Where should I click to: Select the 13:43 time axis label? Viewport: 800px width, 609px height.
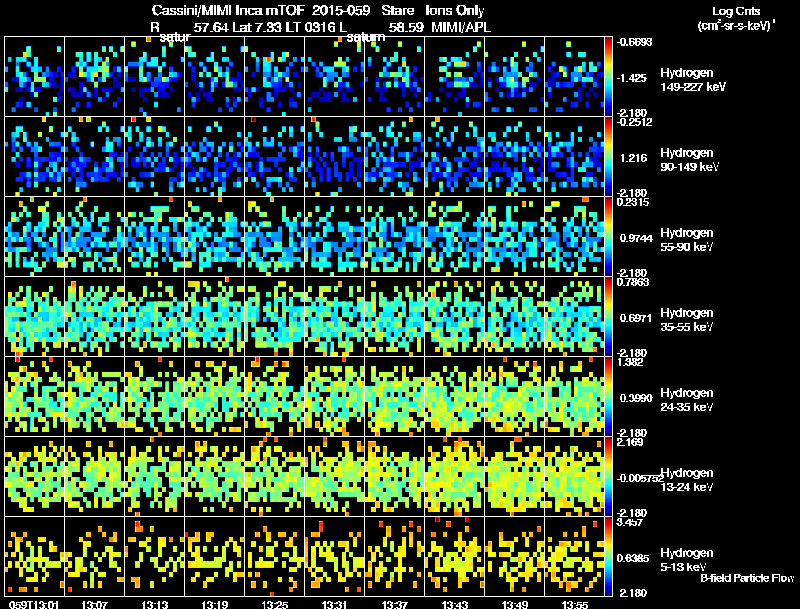(x=455, y=604)
